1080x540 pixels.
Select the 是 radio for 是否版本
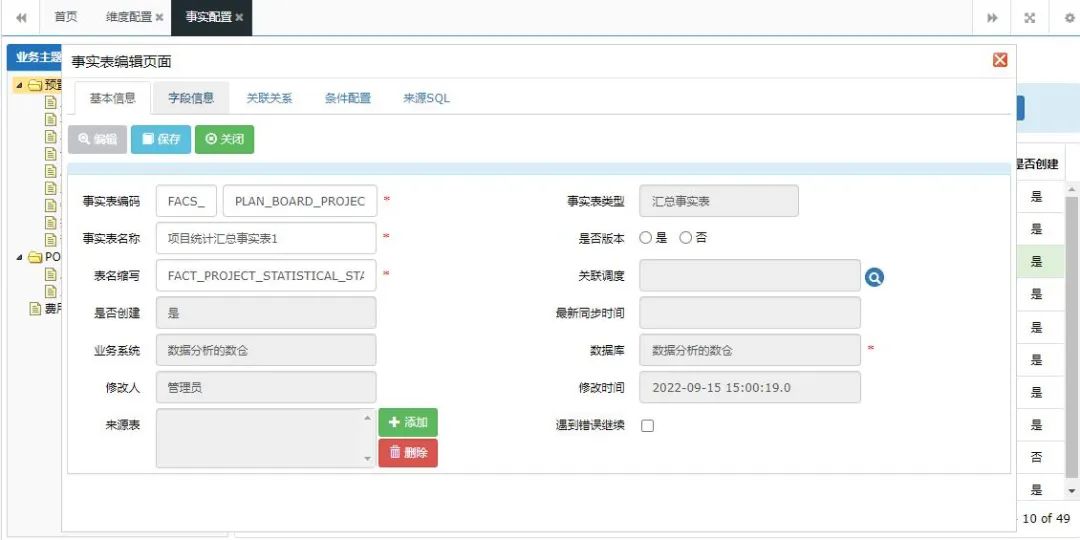pos(645,238)
